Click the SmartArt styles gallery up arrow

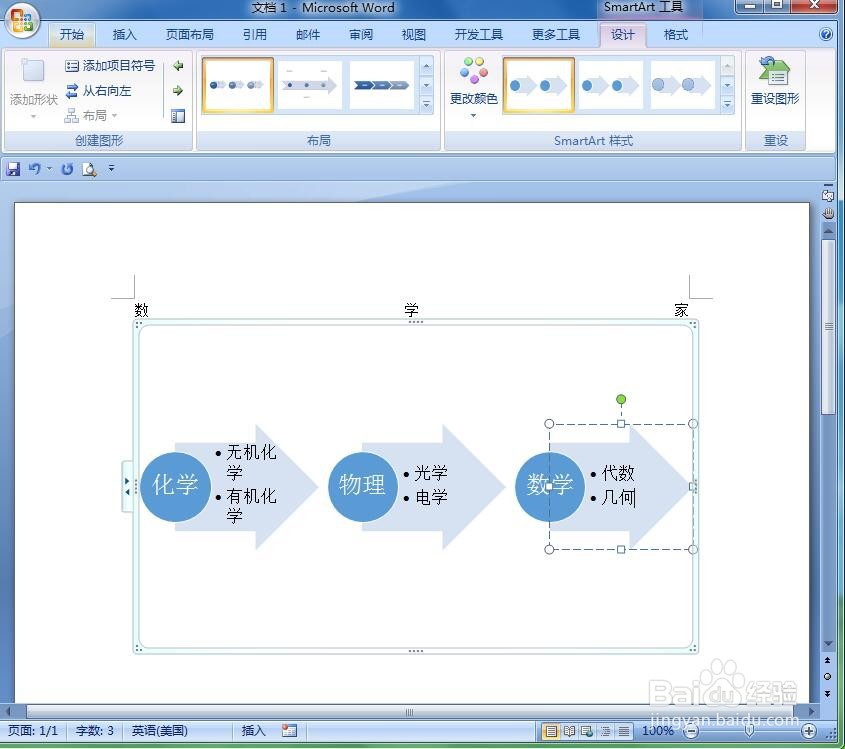click(727, 66)
